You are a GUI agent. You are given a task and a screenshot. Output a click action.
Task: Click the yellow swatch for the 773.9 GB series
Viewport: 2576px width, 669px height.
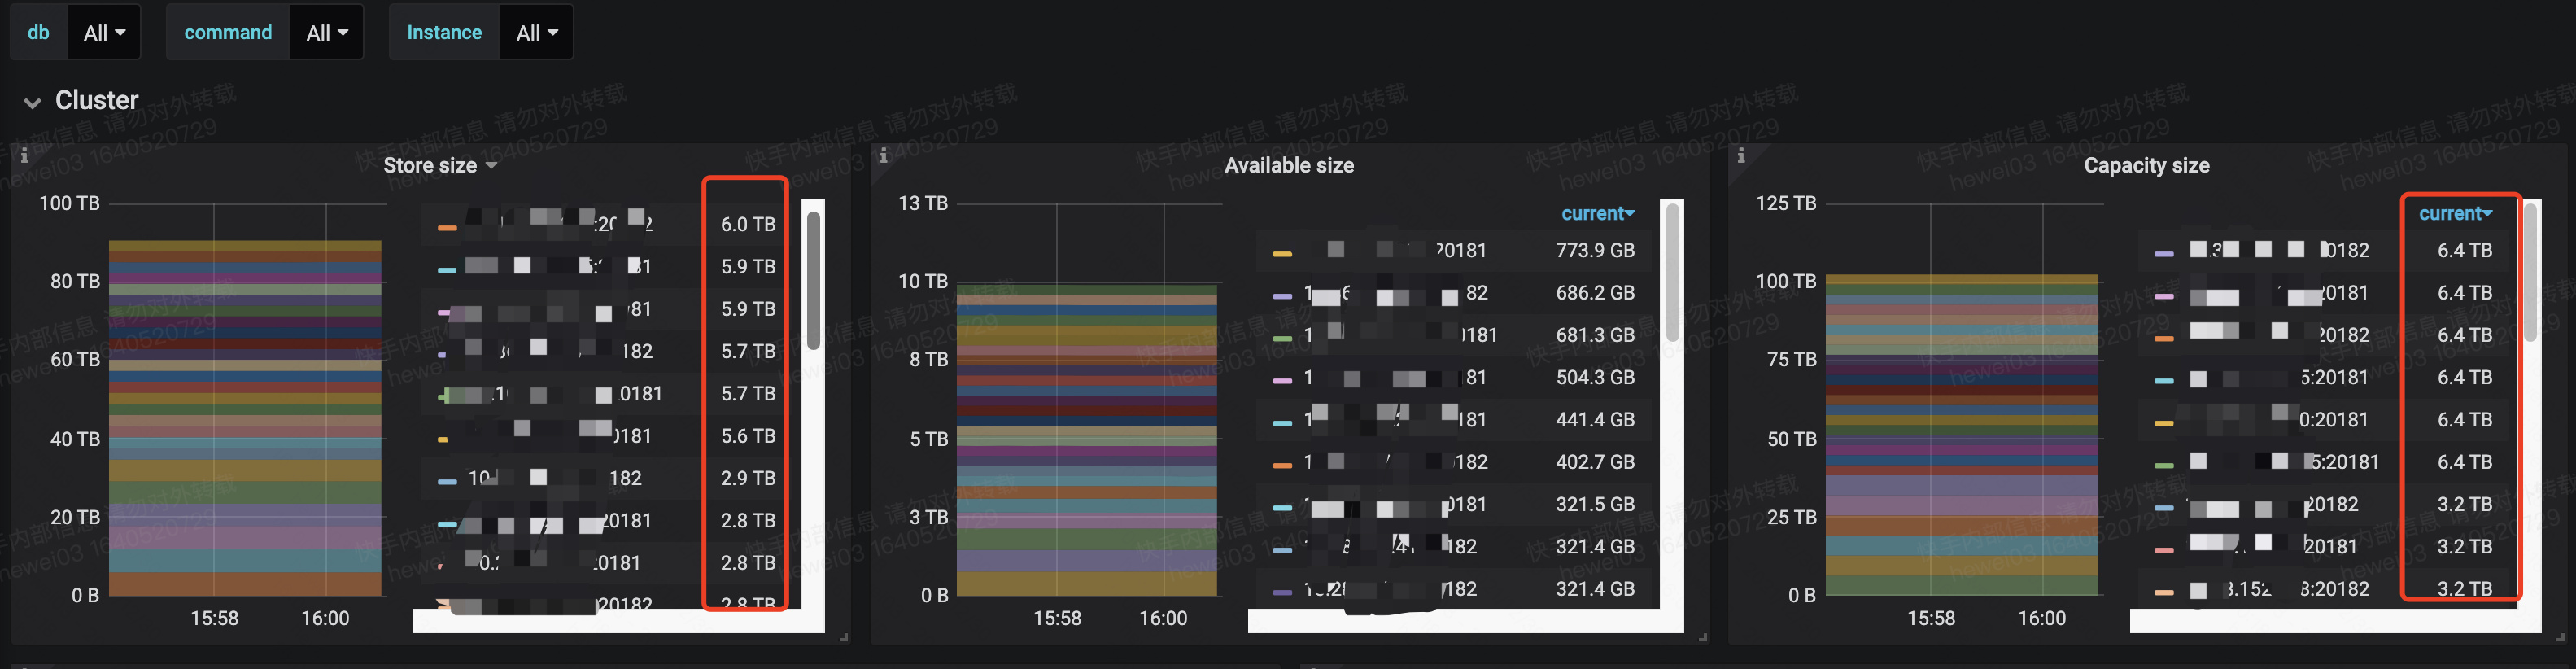tap(1281, 254)
